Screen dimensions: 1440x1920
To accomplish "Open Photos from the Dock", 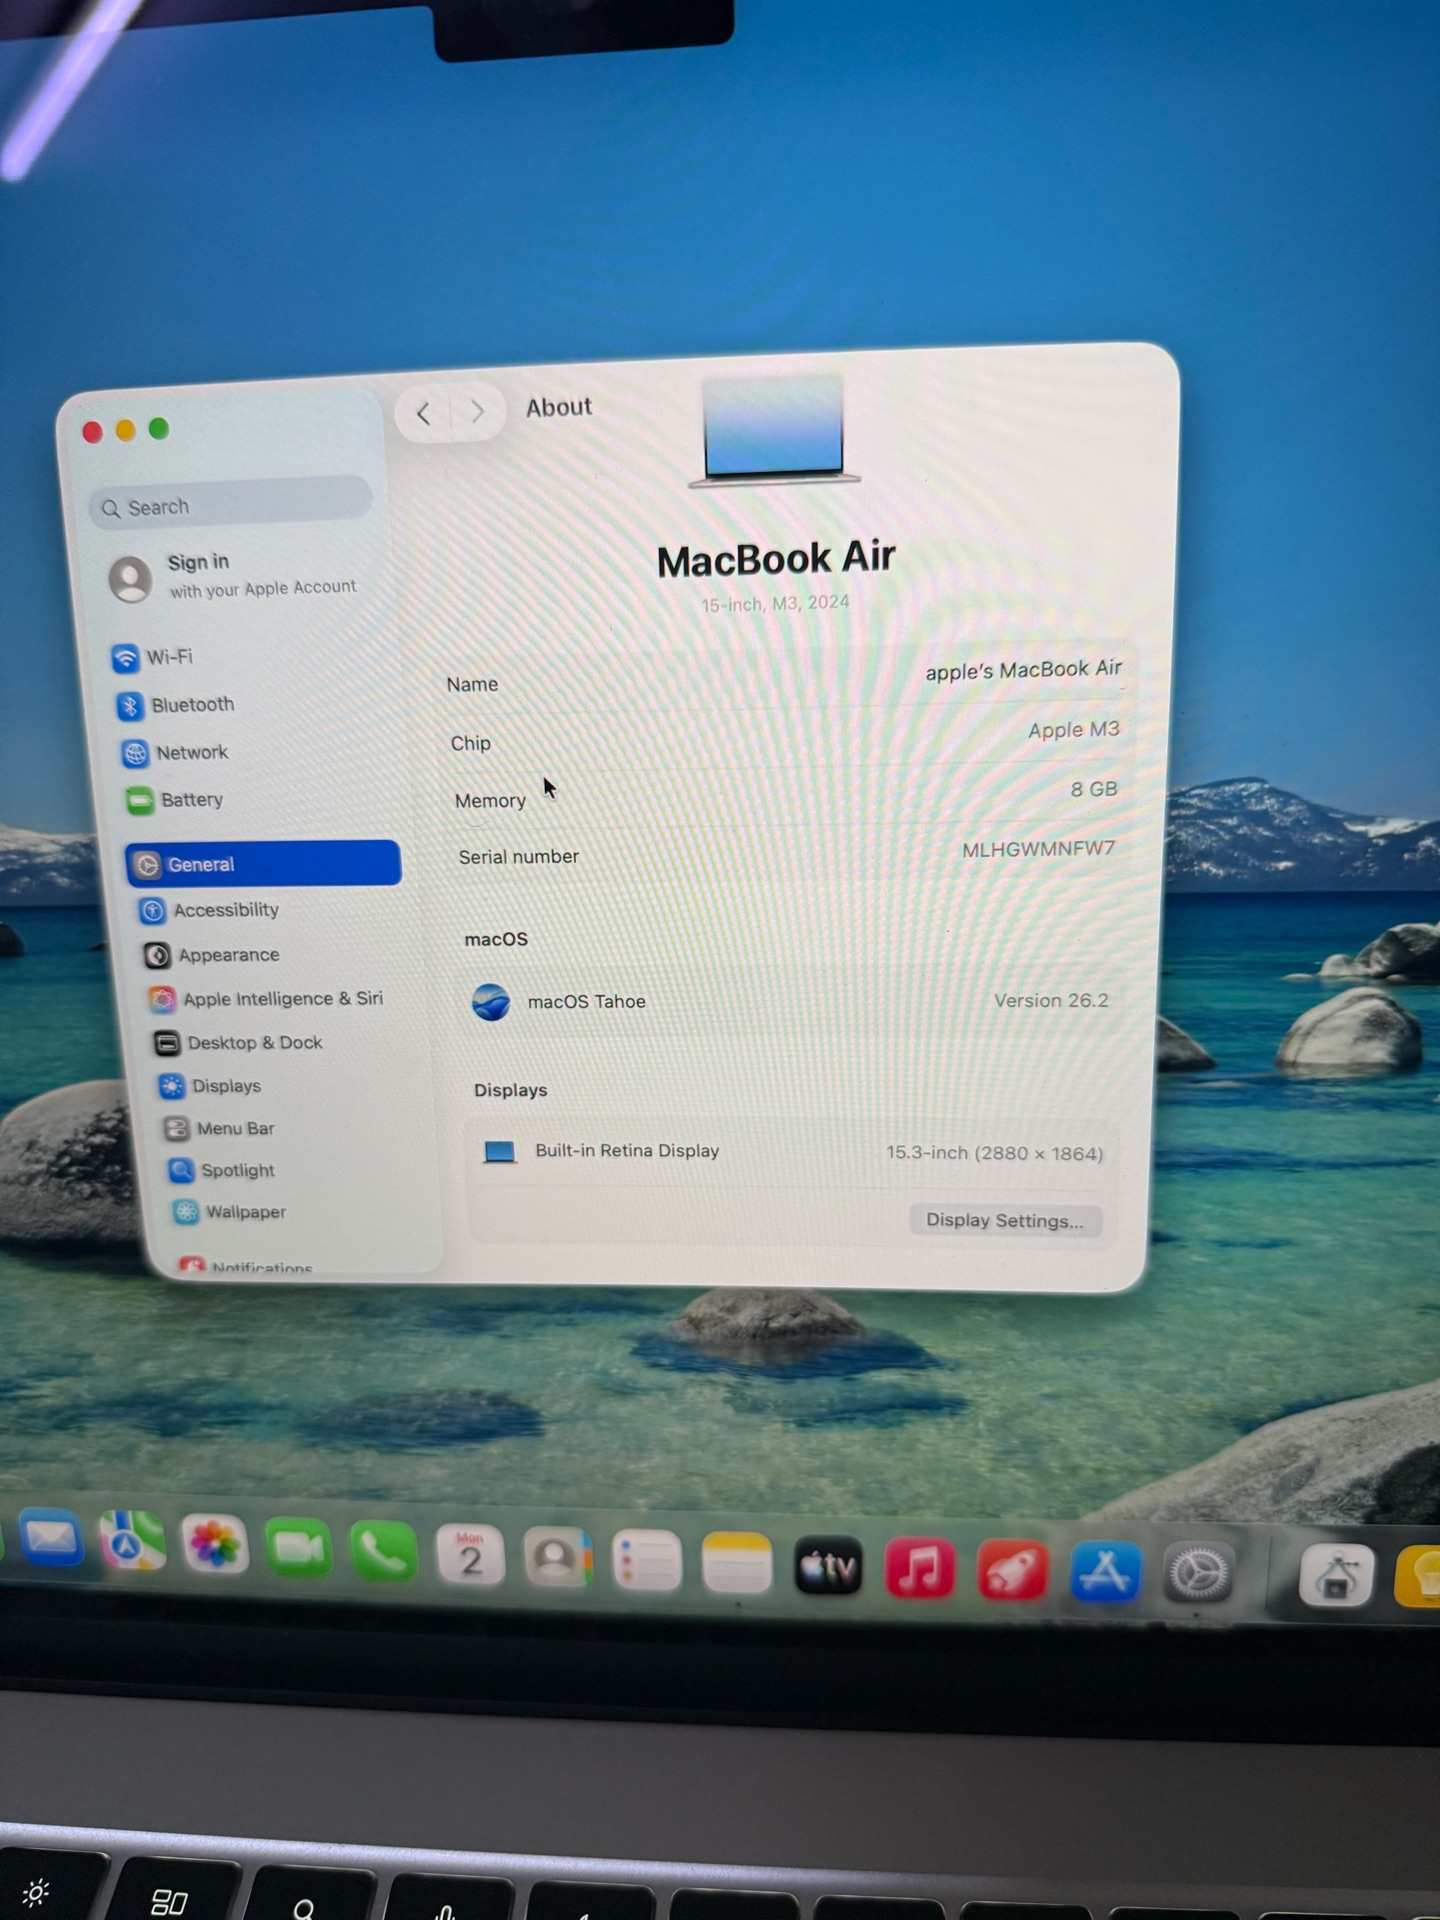I will (x=215, y=1546).
